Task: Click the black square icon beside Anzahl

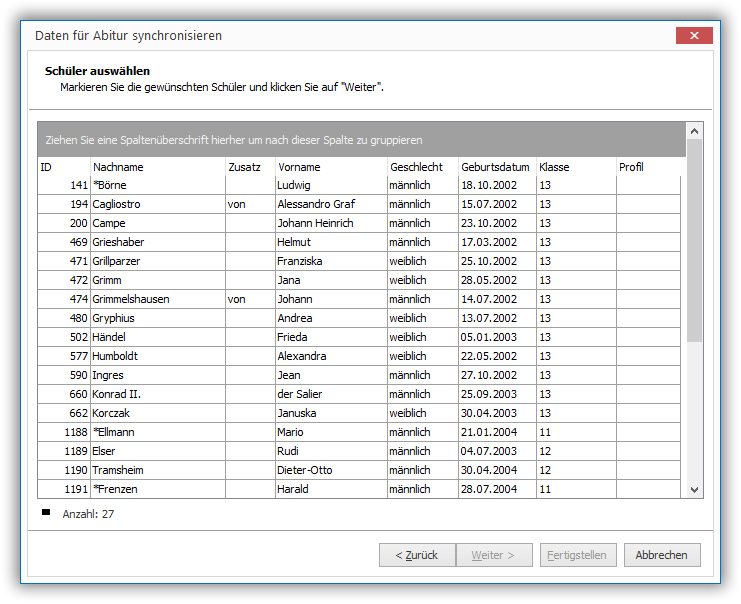Action: click(x=46, y=512)
